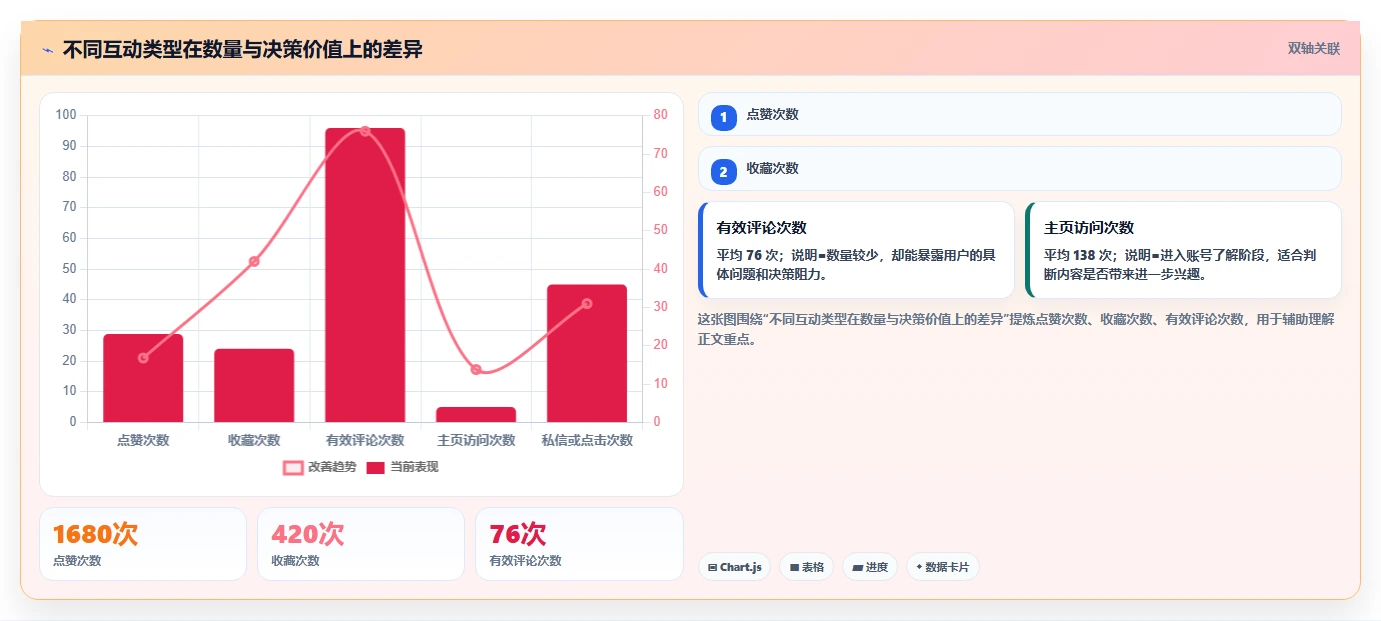Click left y-axis value 100
Image resolution: width=1381 pixels, height=621 pixels.
pos(66,115)
